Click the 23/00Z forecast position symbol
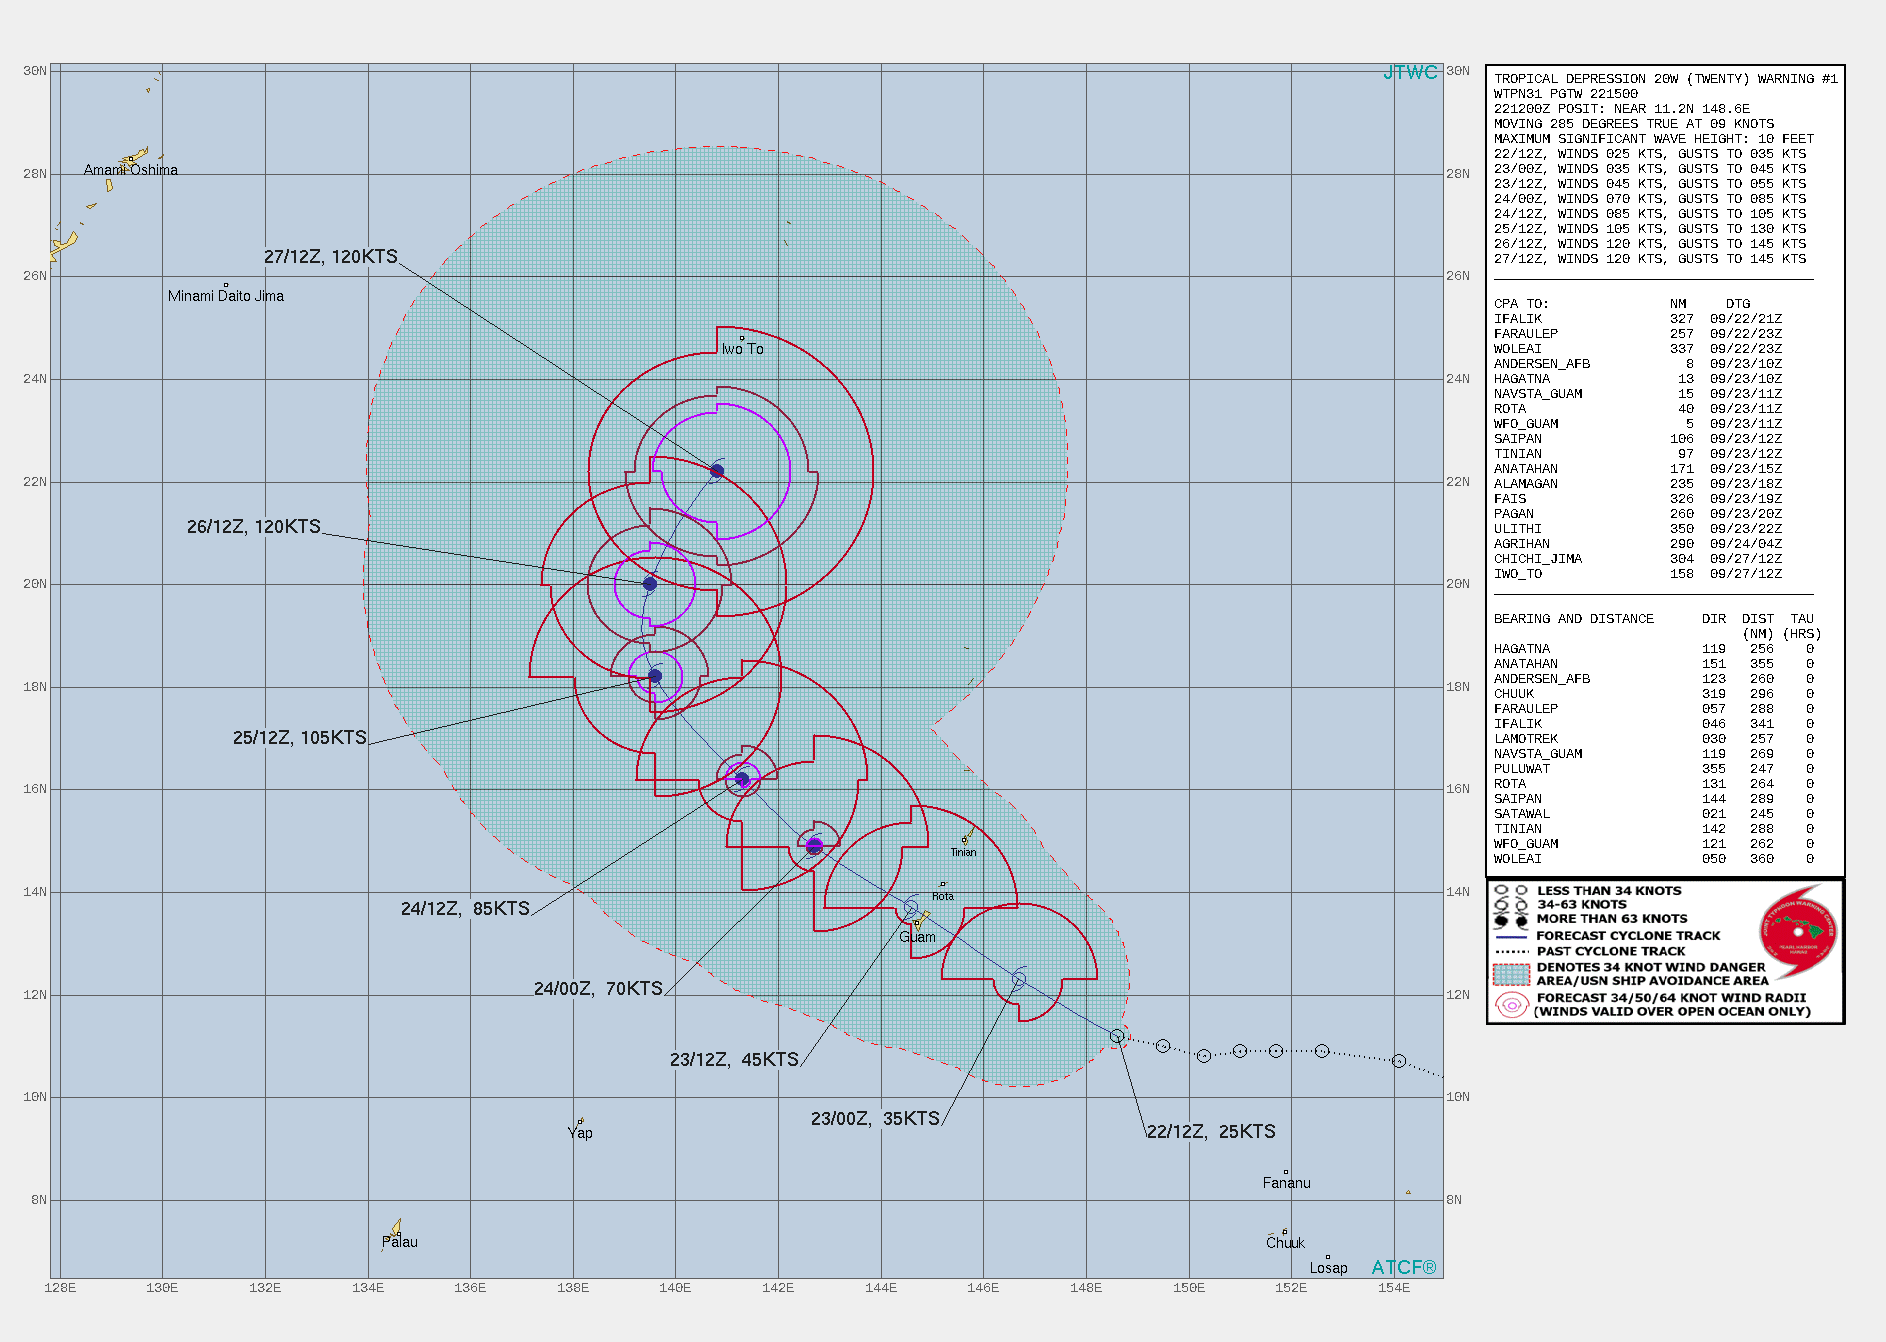The width and height of the screenshot is (1886, 1342). pos(1019,978)
